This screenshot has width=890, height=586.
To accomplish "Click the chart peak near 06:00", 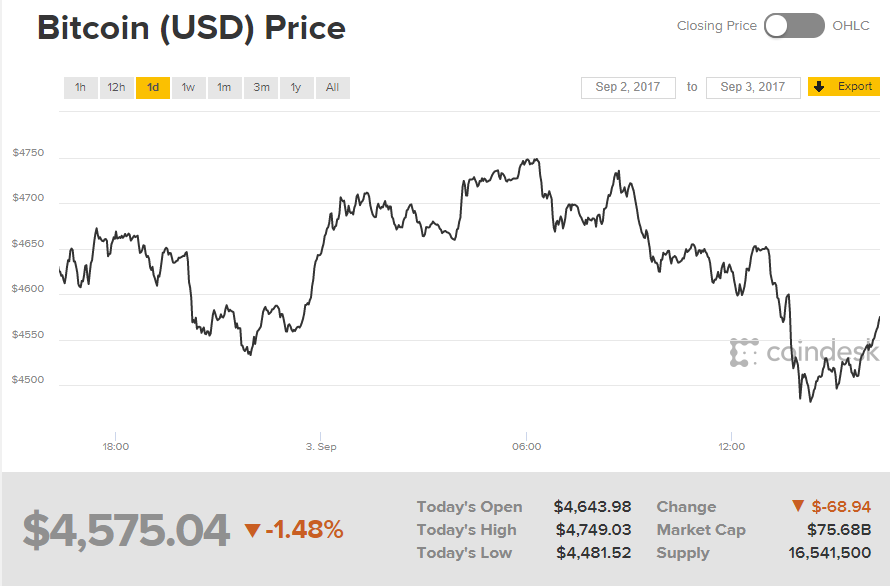I will 537,159.
